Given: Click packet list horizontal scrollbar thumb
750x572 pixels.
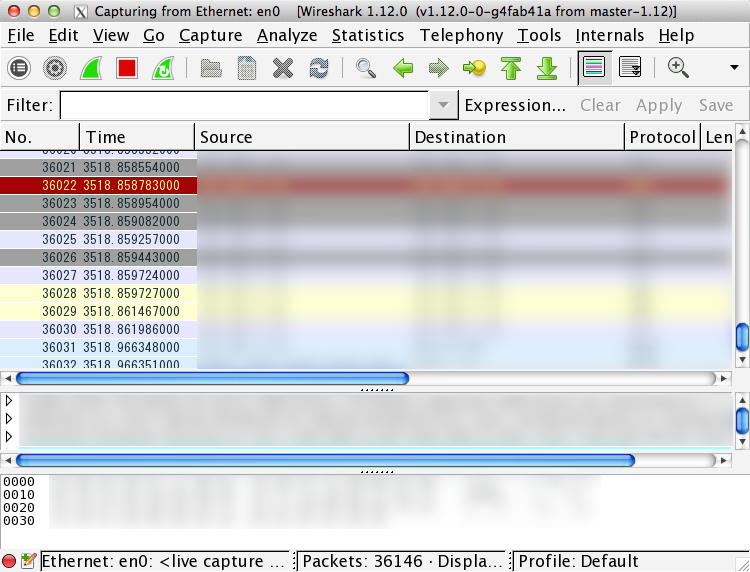Looking at the screenshot, I should pos(212,378).
